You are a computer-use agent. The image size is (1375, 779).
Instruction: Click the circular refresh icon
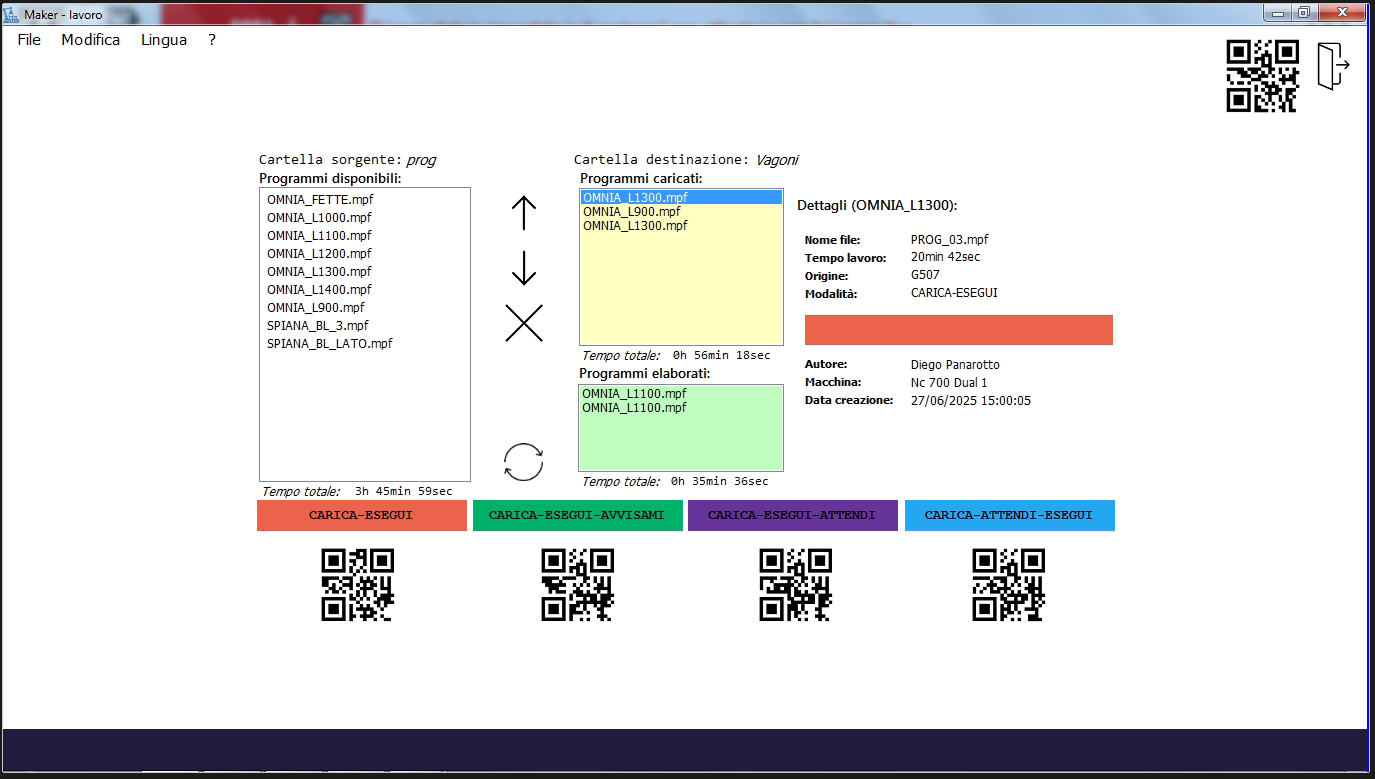tap(523, 460)
